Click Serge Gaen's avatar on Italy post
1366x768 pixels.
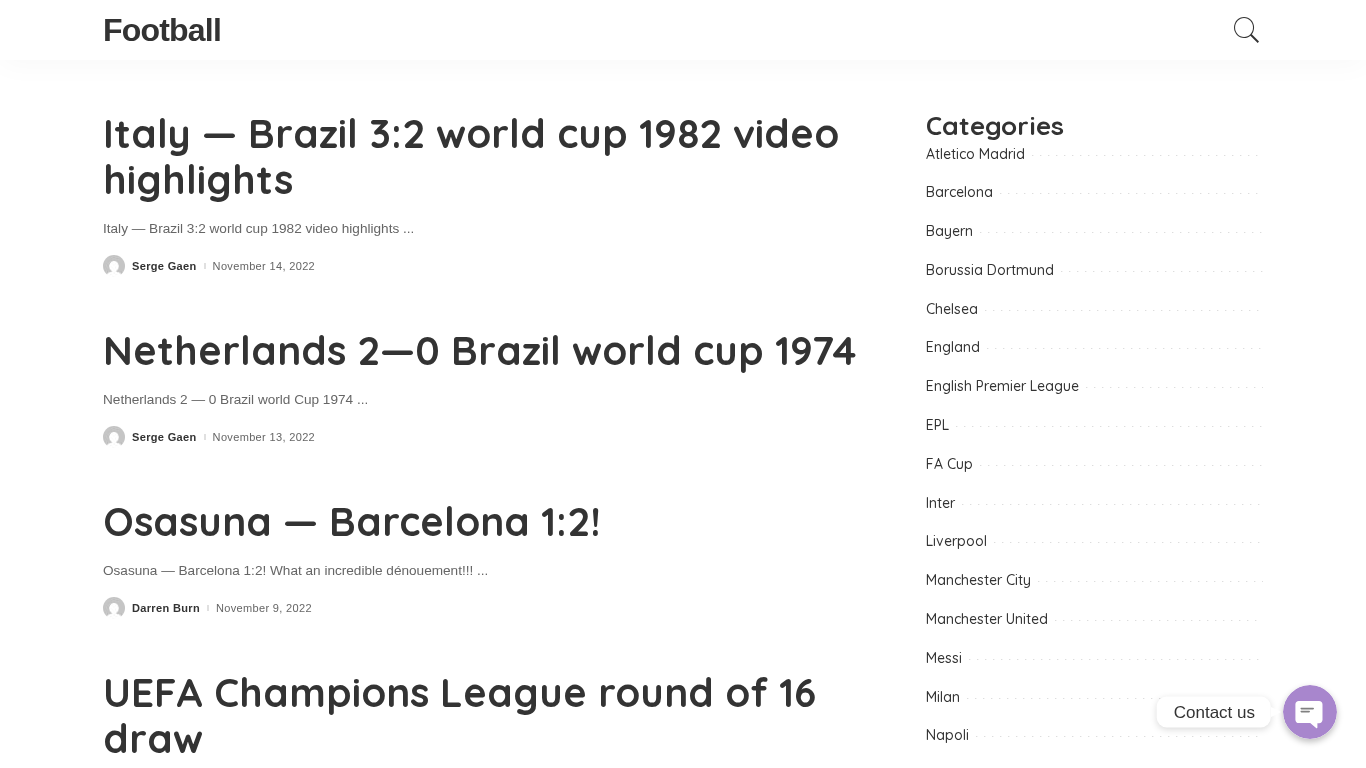tap(114, 266)
